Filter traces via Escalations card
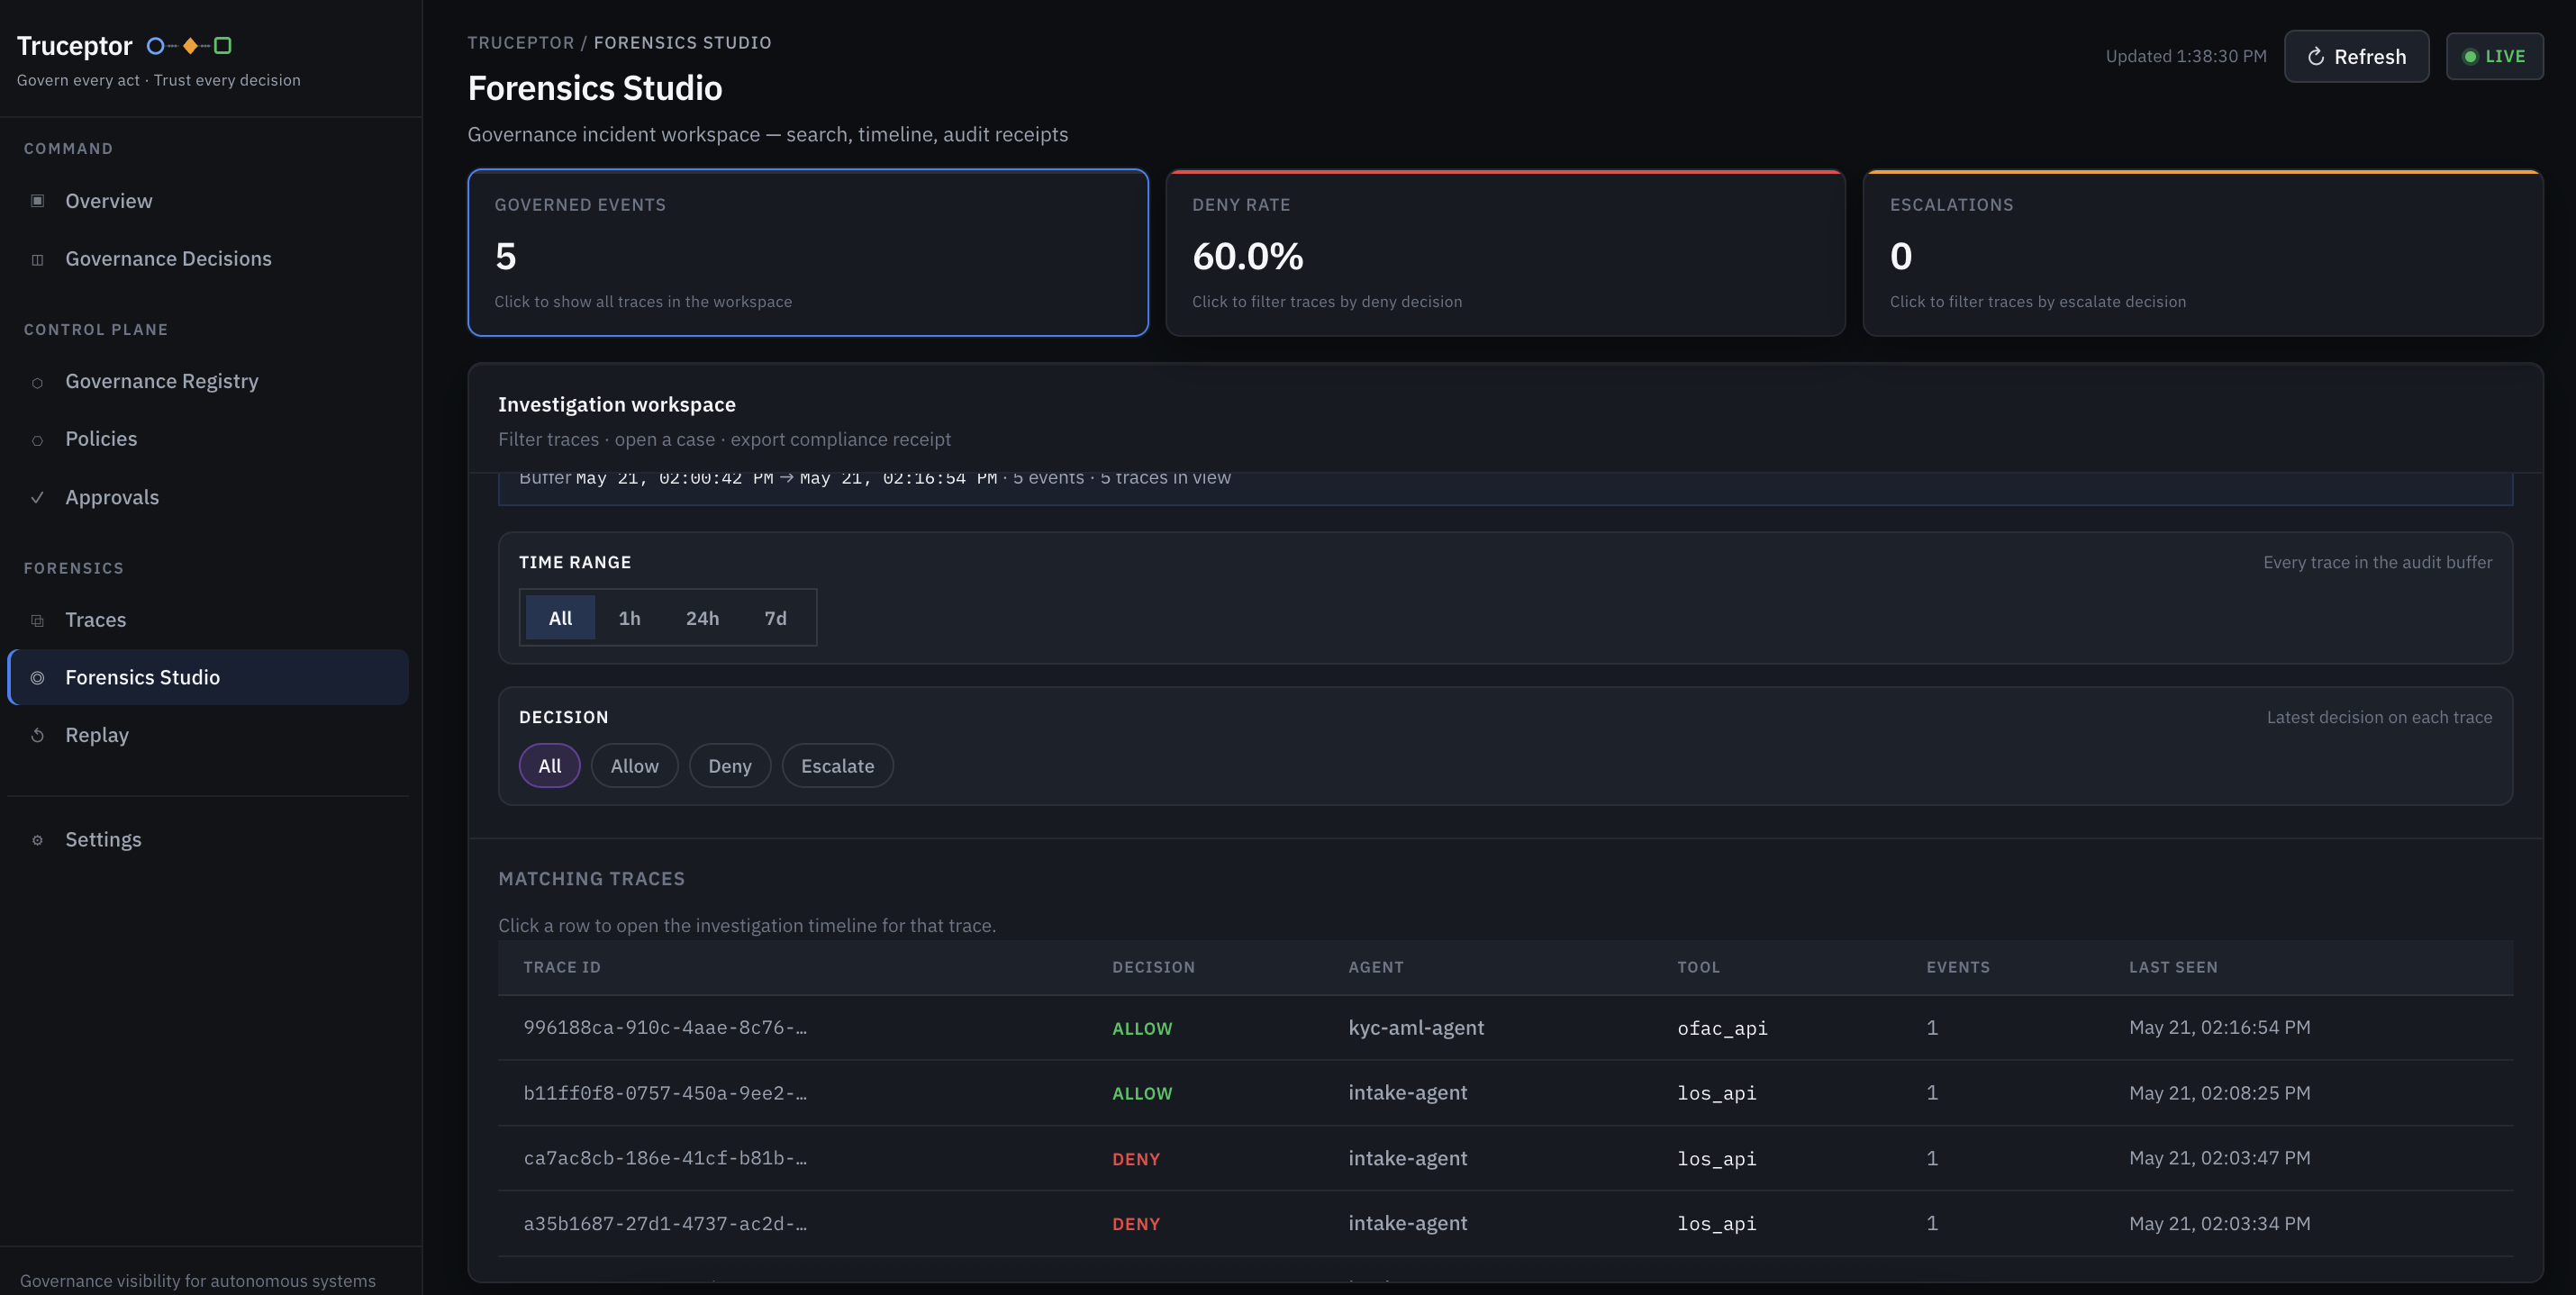2576x1295 pixels. [x=2203, y=253]
